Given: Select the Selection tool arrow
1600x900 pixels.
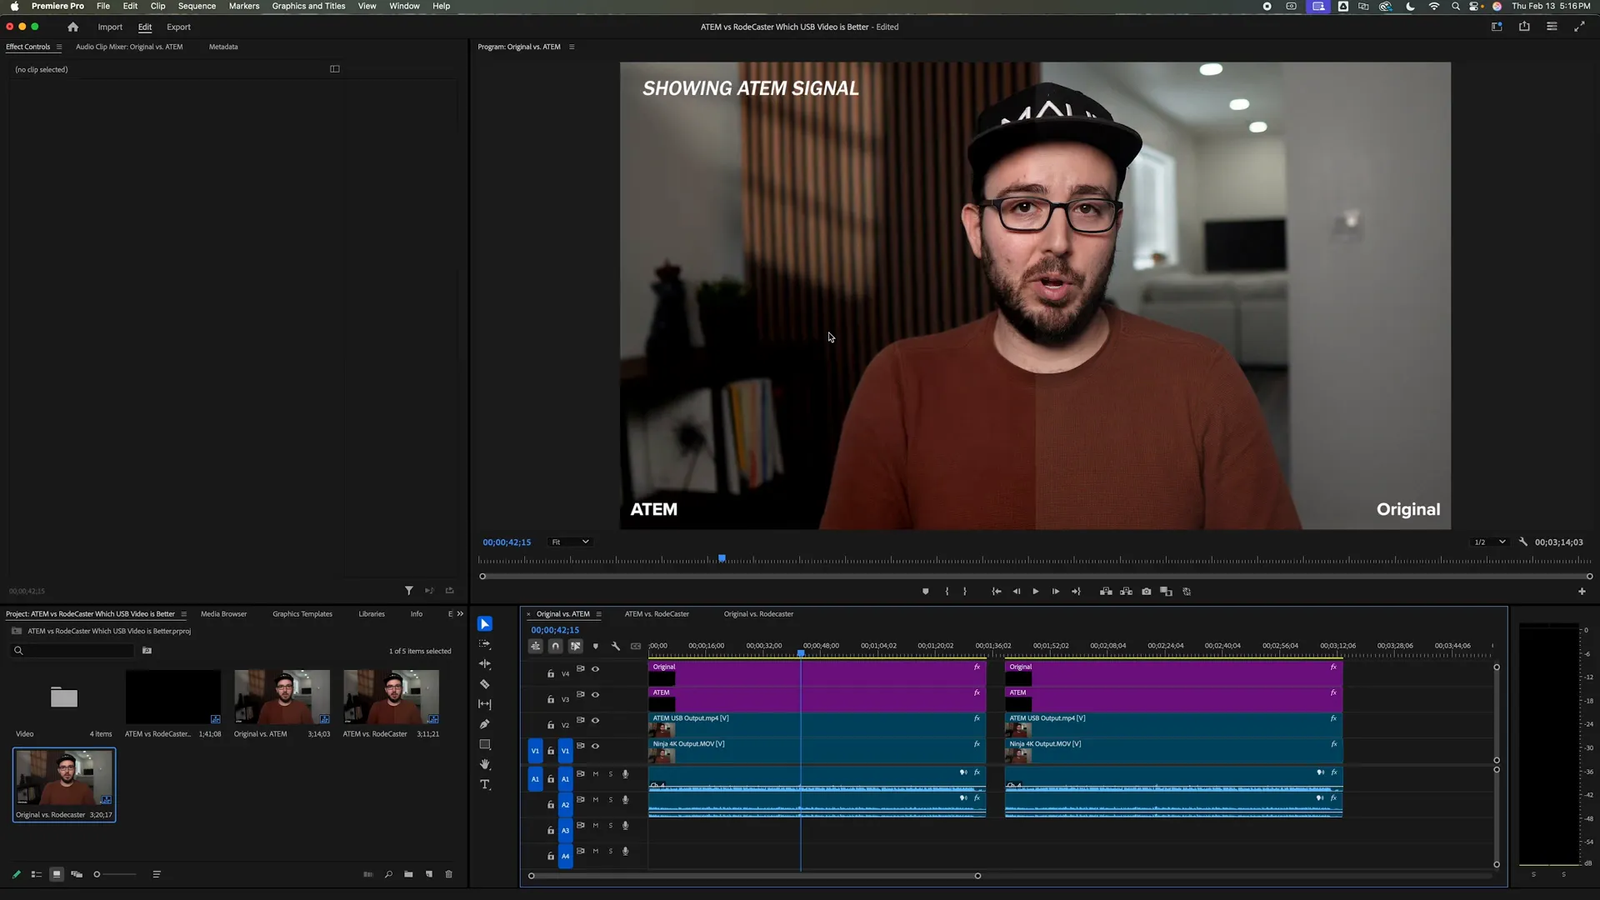Looking at the screenshot, I should (x=485, y=624).
